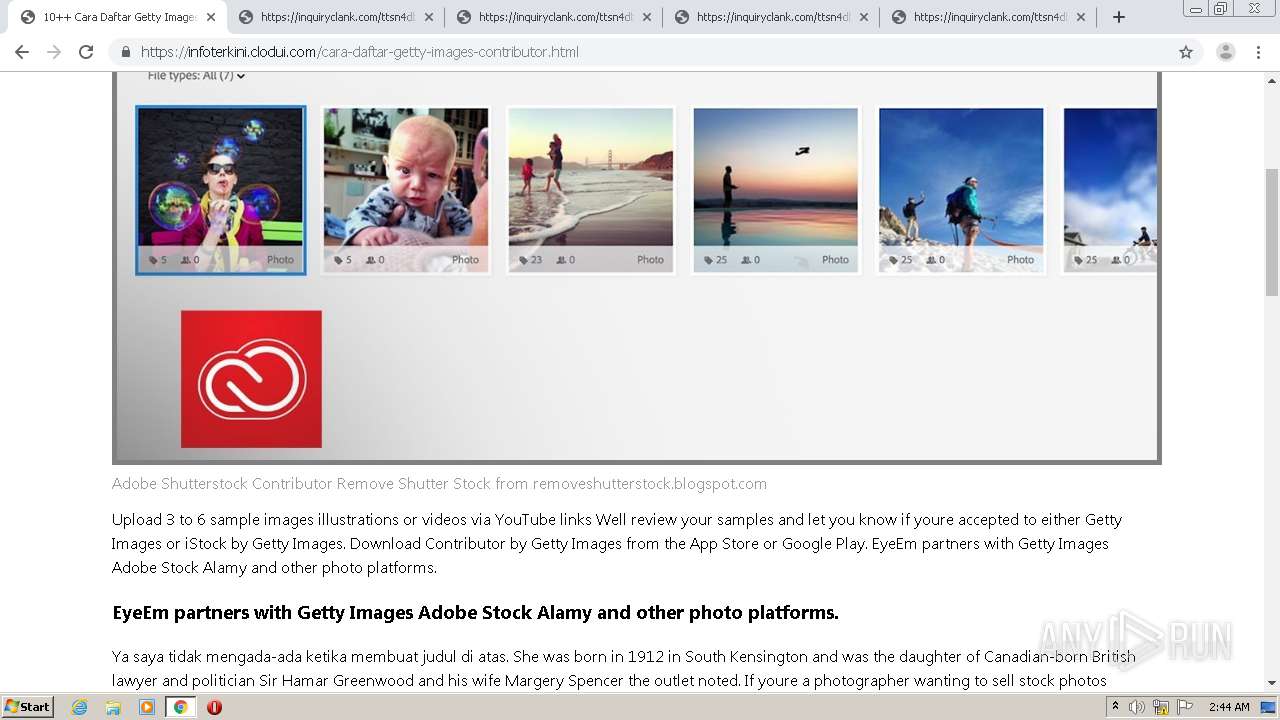The image size is (1280, 720).
Task: Switch to the second tab, inquiryclank.com
Action: [x=336, y=17]
